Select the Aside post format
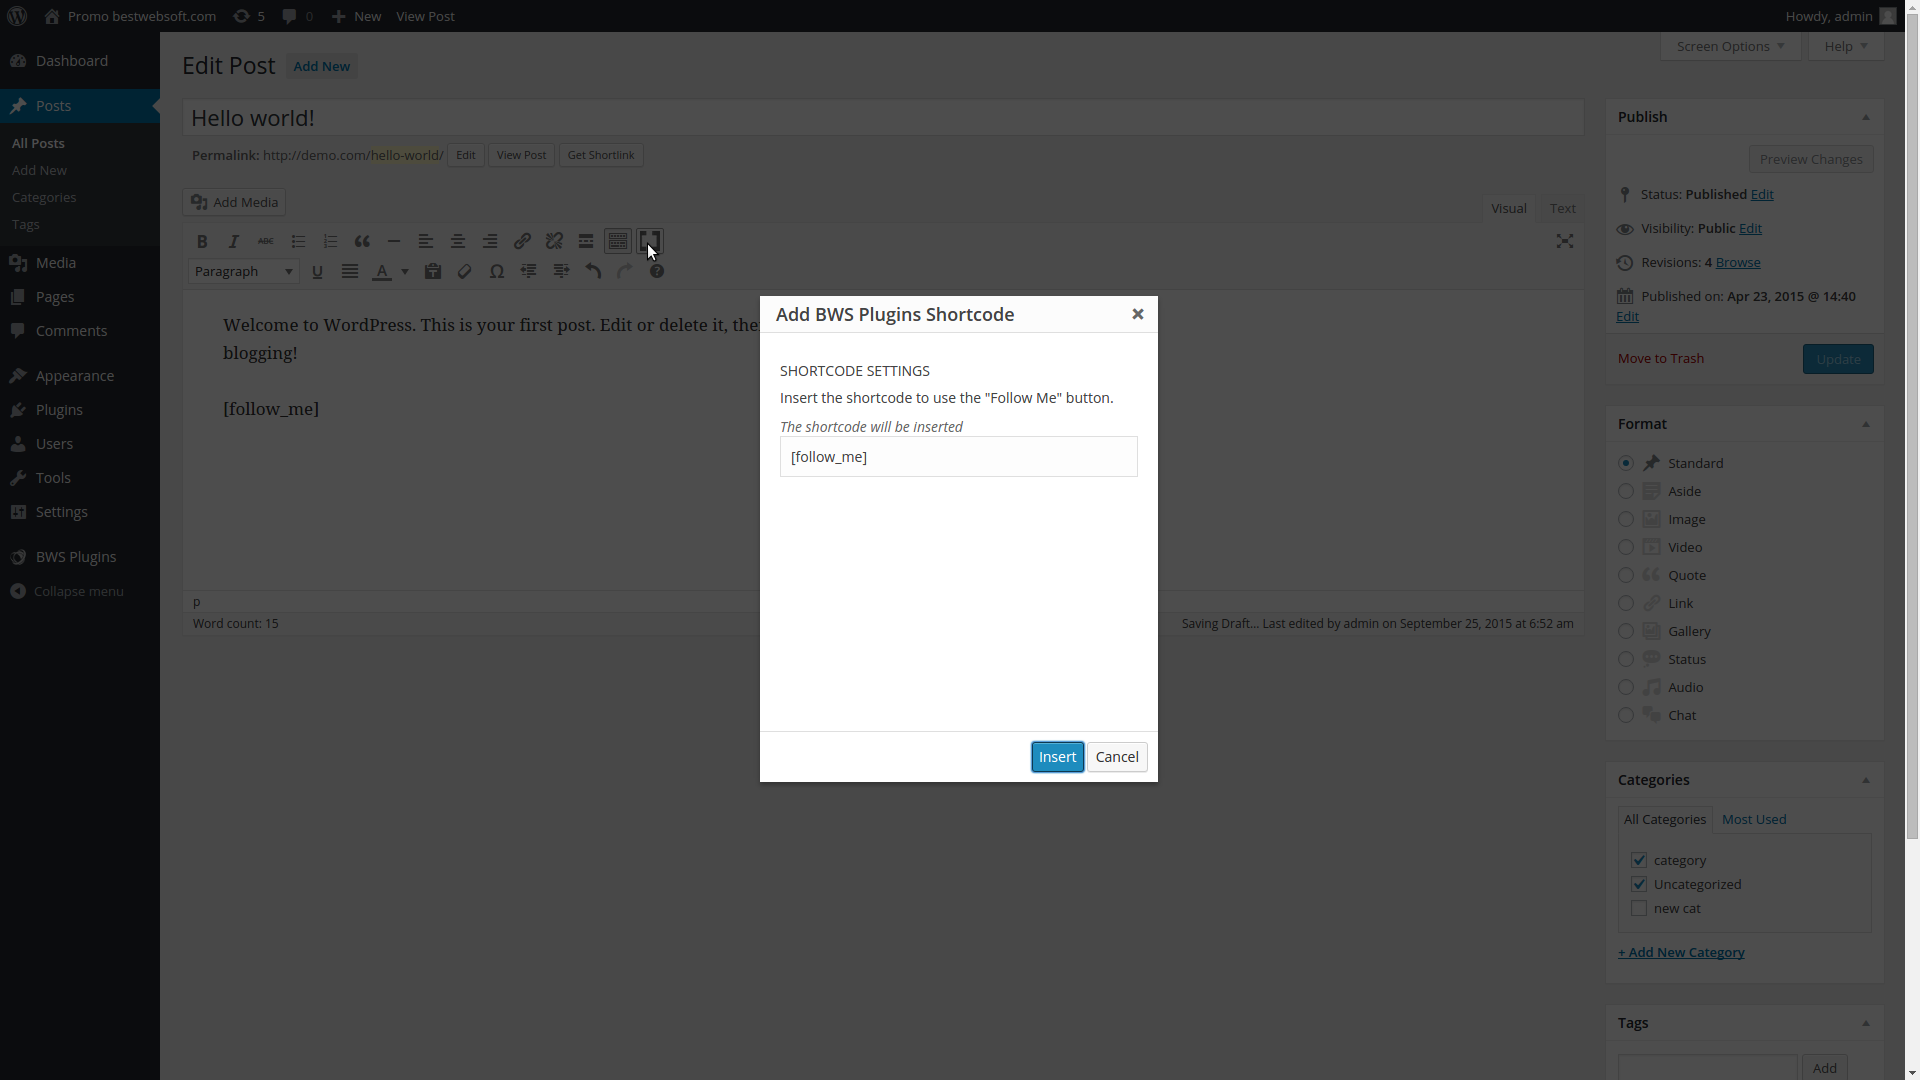The image size is (1920, 1080). tap(1626, 491)
